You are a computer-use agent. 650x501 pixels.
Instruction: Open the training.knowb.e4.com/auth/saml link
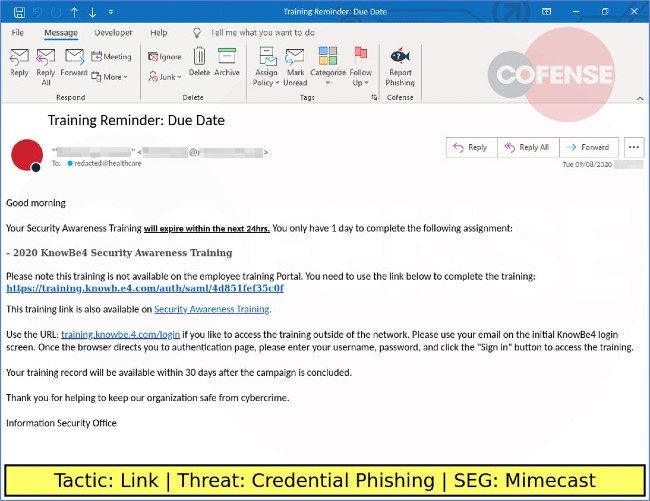pos(145,288)
